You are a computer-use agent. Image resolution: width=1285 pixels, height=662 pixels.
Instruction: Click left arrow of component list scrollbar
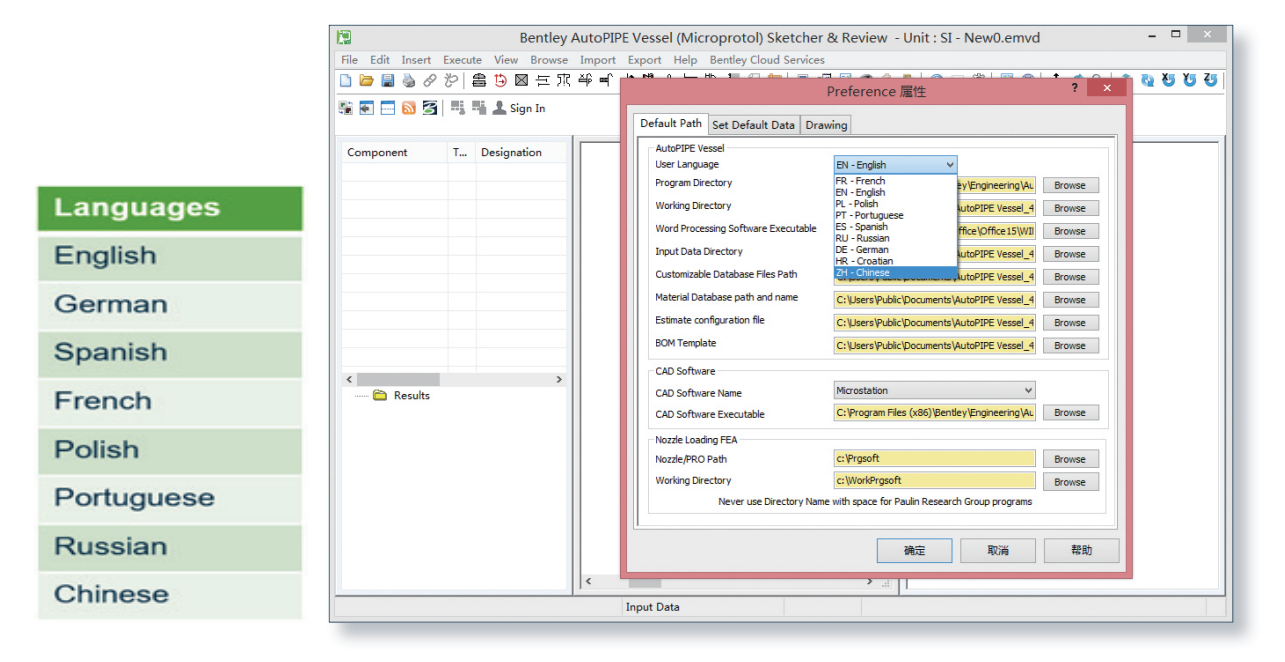349,380
